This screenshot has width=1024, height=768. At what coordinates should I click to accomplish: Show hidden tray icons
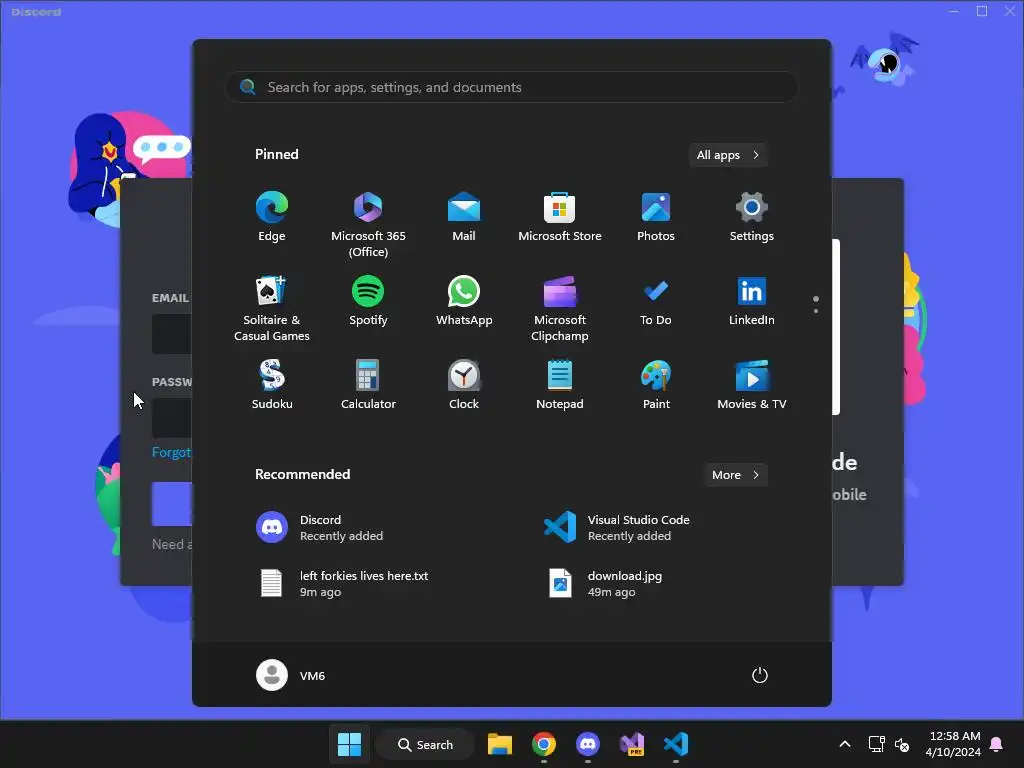click(x=844, y=744)
